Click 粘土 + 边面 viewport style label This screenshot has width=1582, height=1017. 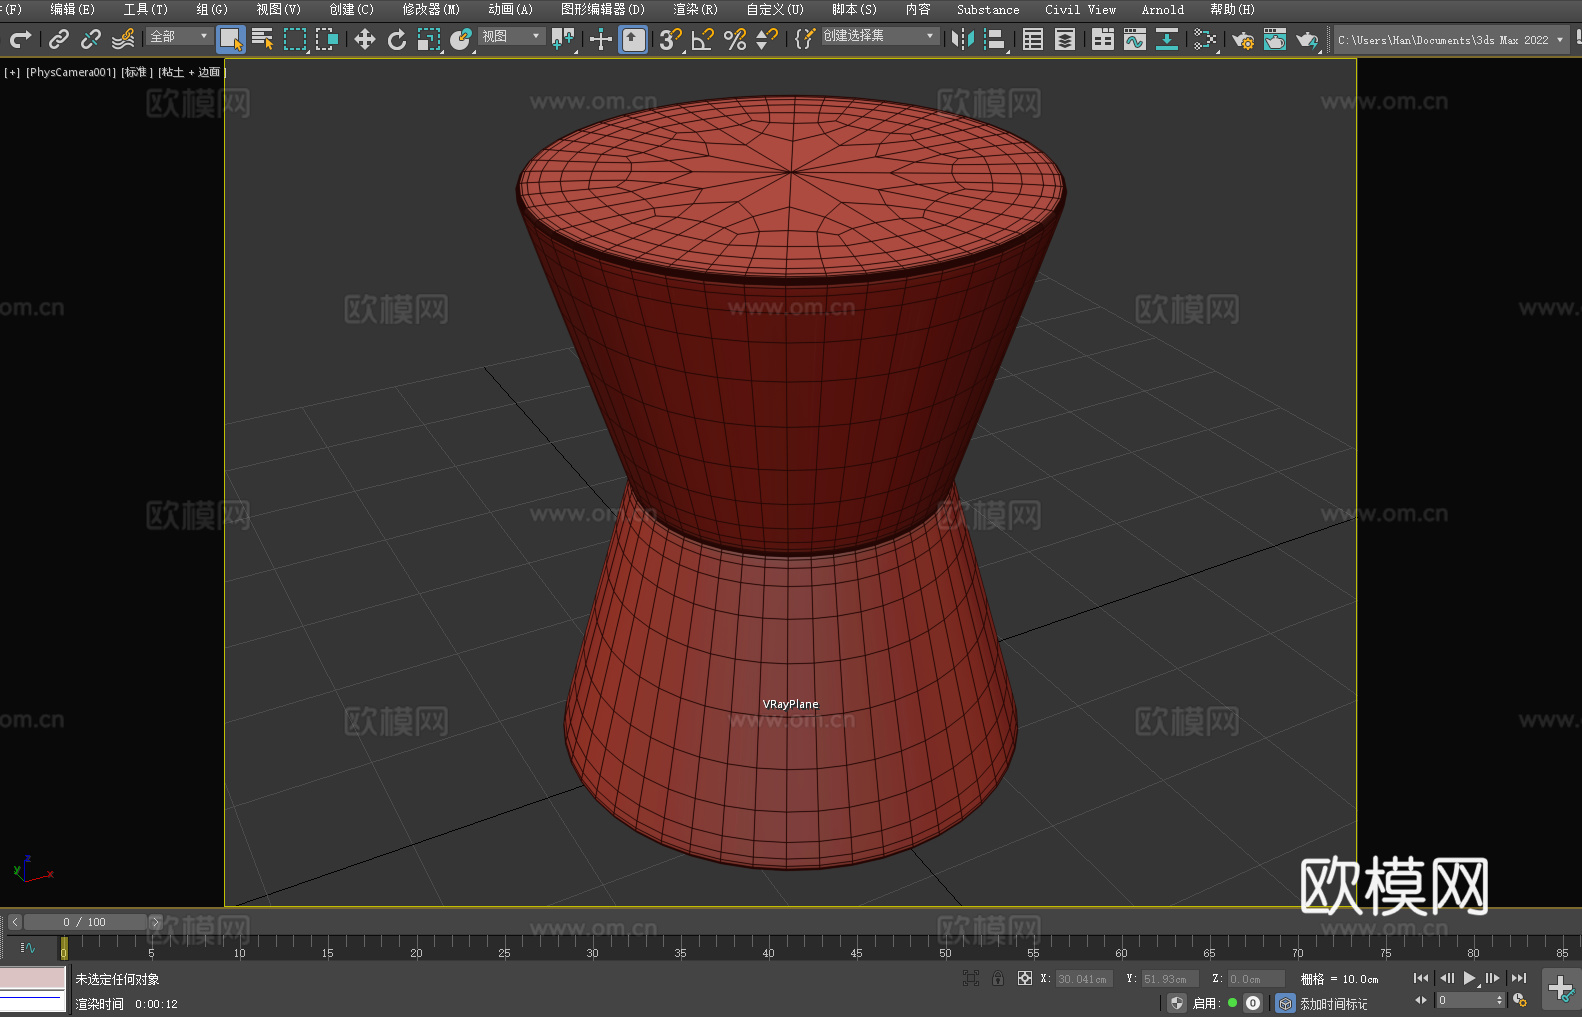pos(191,72)
